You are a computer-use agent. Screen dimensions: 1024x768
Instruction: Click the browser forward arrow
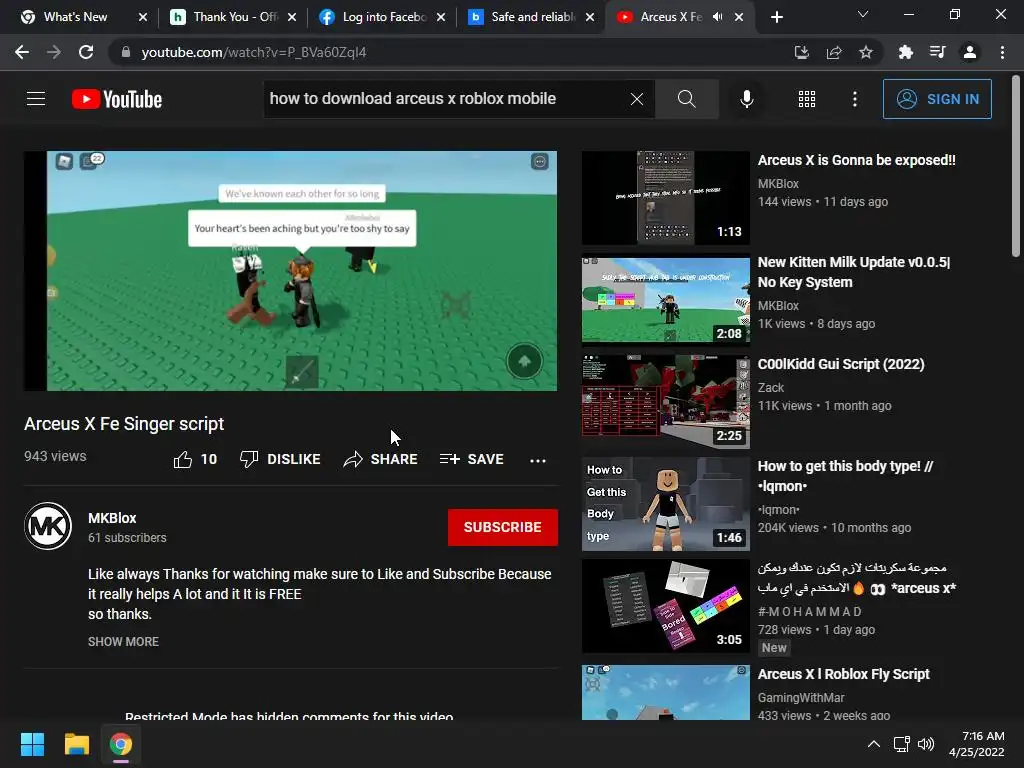(54, 52)
